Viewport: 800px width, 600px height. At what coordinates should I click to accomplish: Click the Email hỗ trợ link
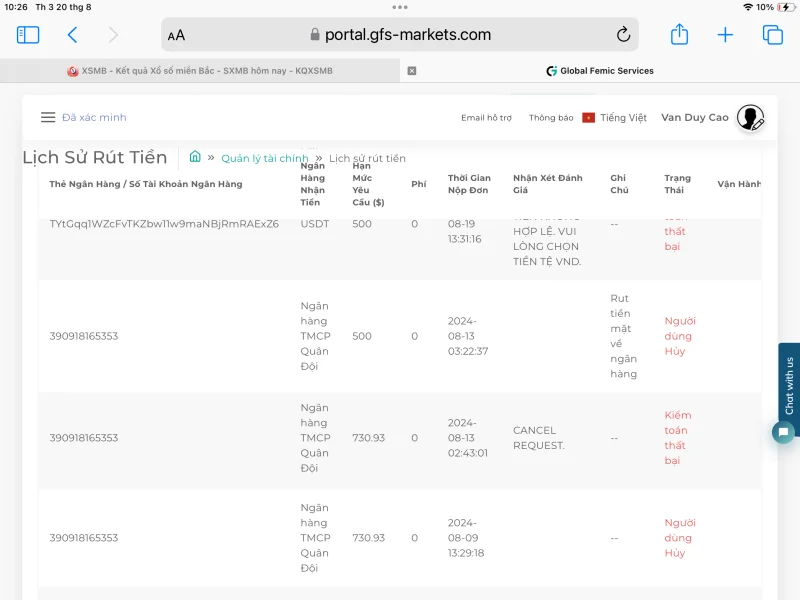coord(486,118)
